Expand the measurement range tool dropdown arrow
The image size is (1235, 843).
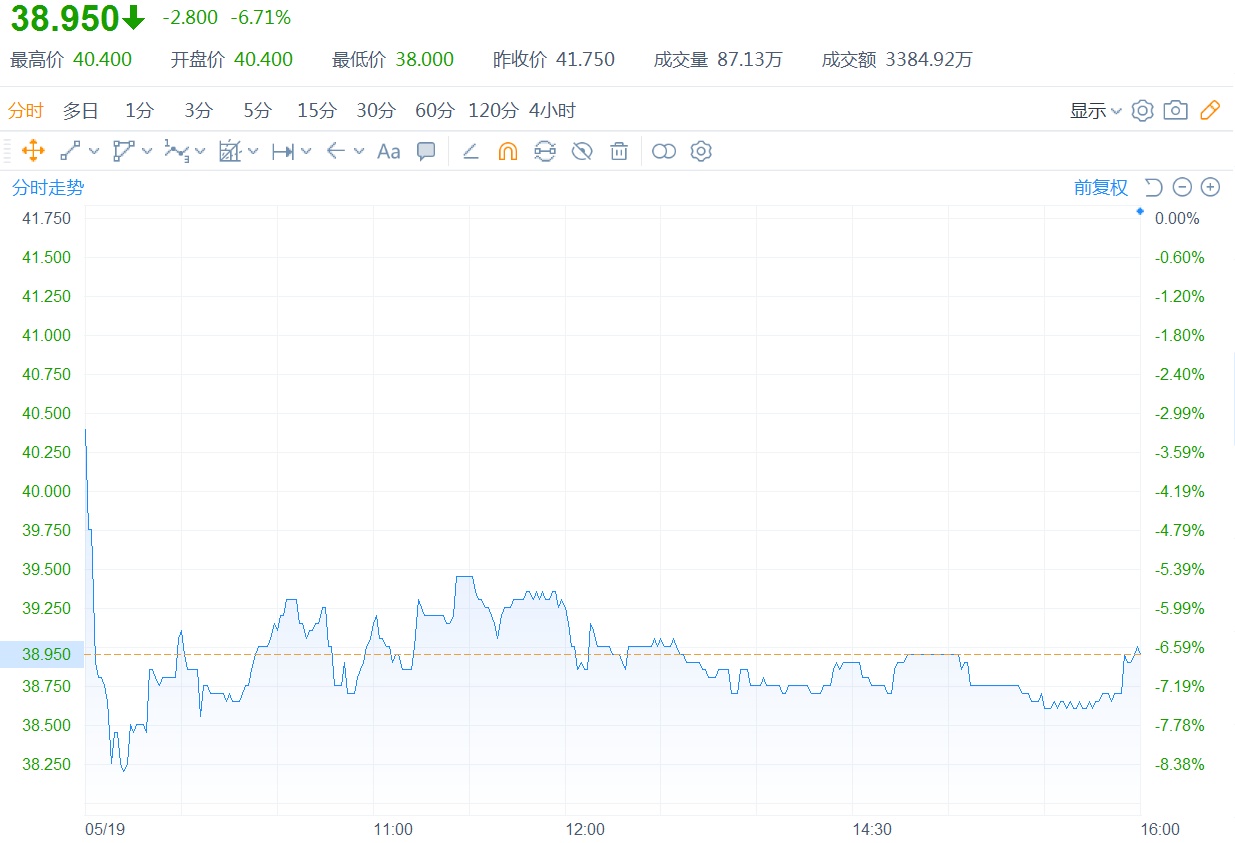tap(306, 151)
